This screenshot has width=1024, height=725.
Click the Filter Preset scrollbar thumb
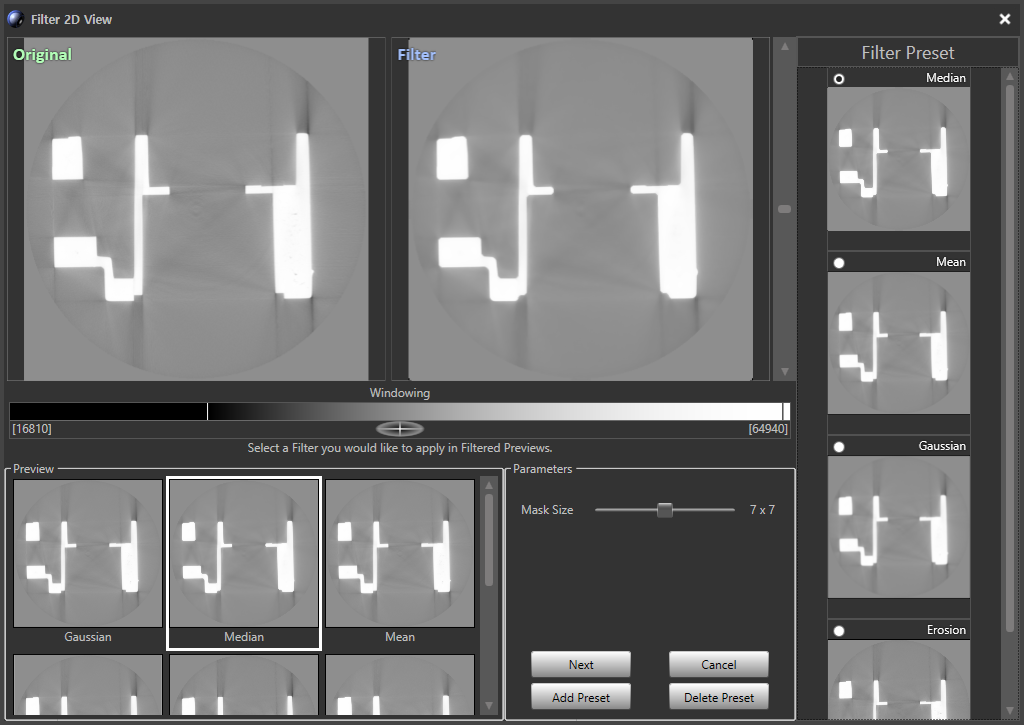[1010, 358]
